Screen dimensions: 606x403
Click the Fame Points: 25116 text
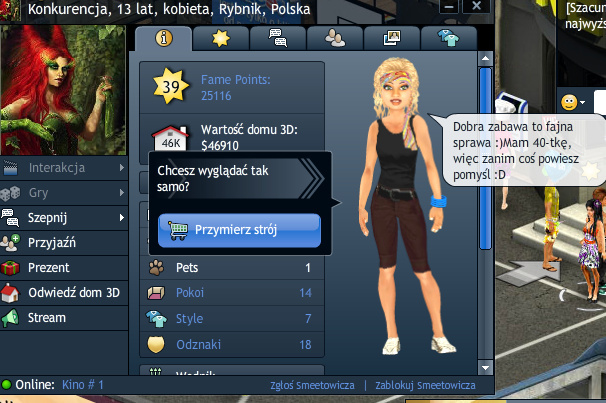[x=235, y=87]
